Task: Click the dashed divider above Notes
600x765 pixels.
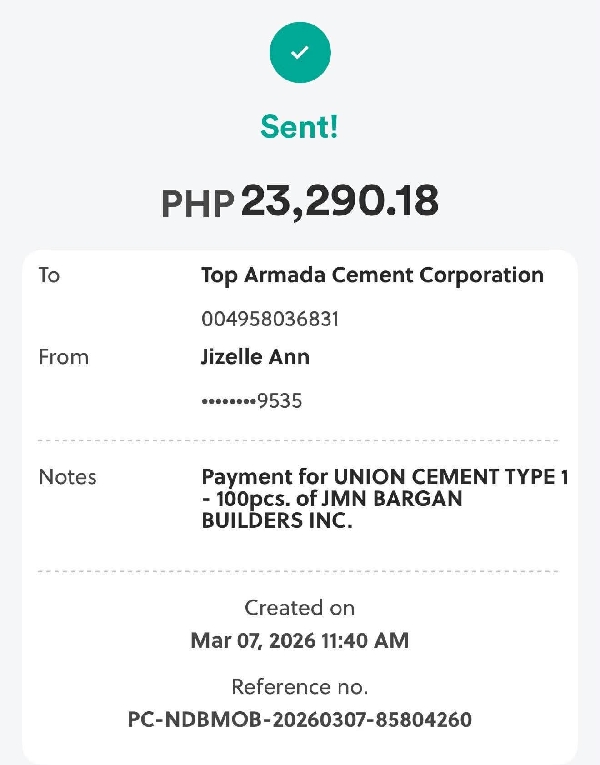Action: pos(298,440)
